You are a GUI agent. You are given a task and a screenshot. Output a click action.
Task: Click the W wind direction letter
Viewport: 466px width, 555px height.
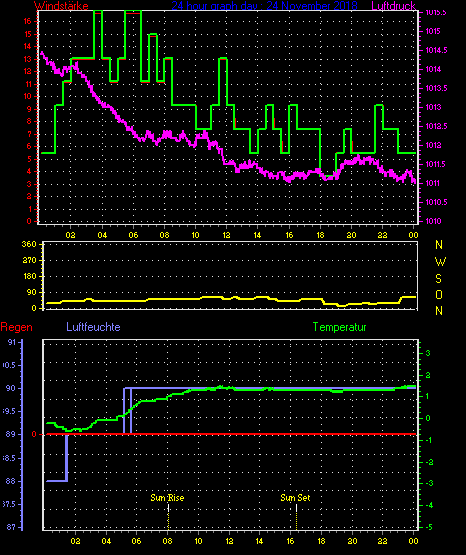440,262
